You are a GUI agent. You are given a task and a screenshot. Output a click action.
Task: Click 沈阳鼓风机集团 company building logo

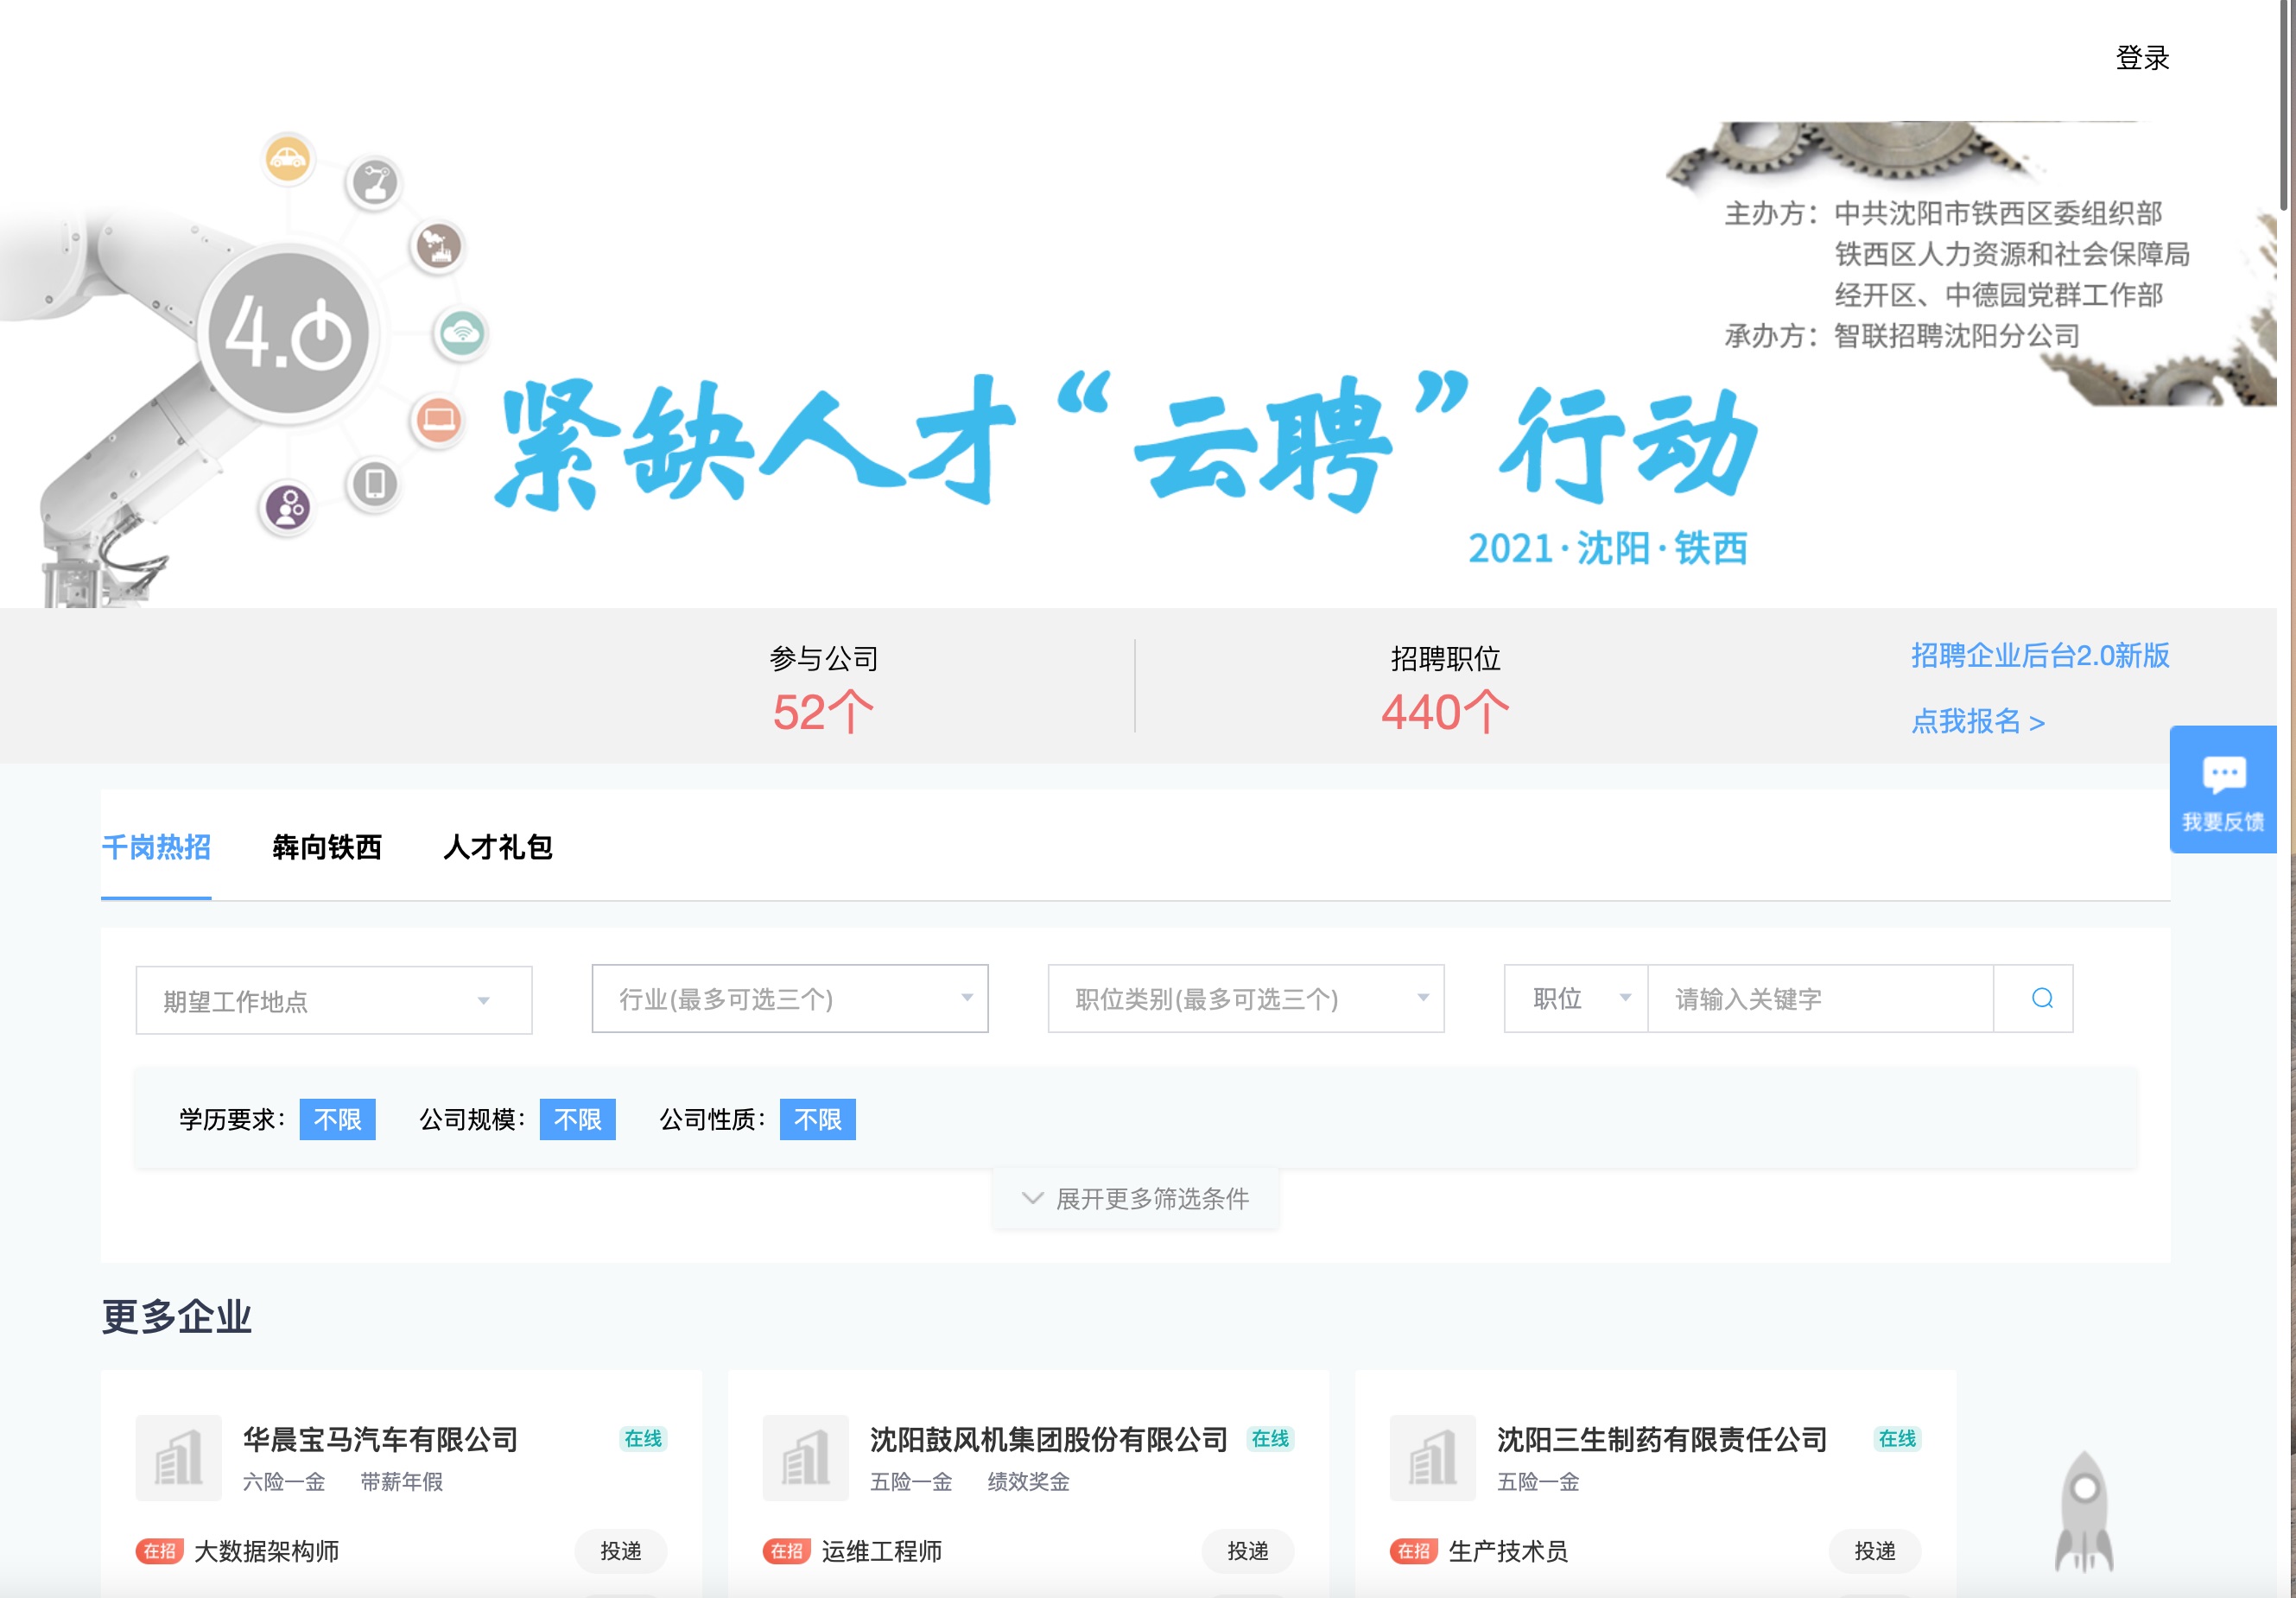coord(805,1457)
